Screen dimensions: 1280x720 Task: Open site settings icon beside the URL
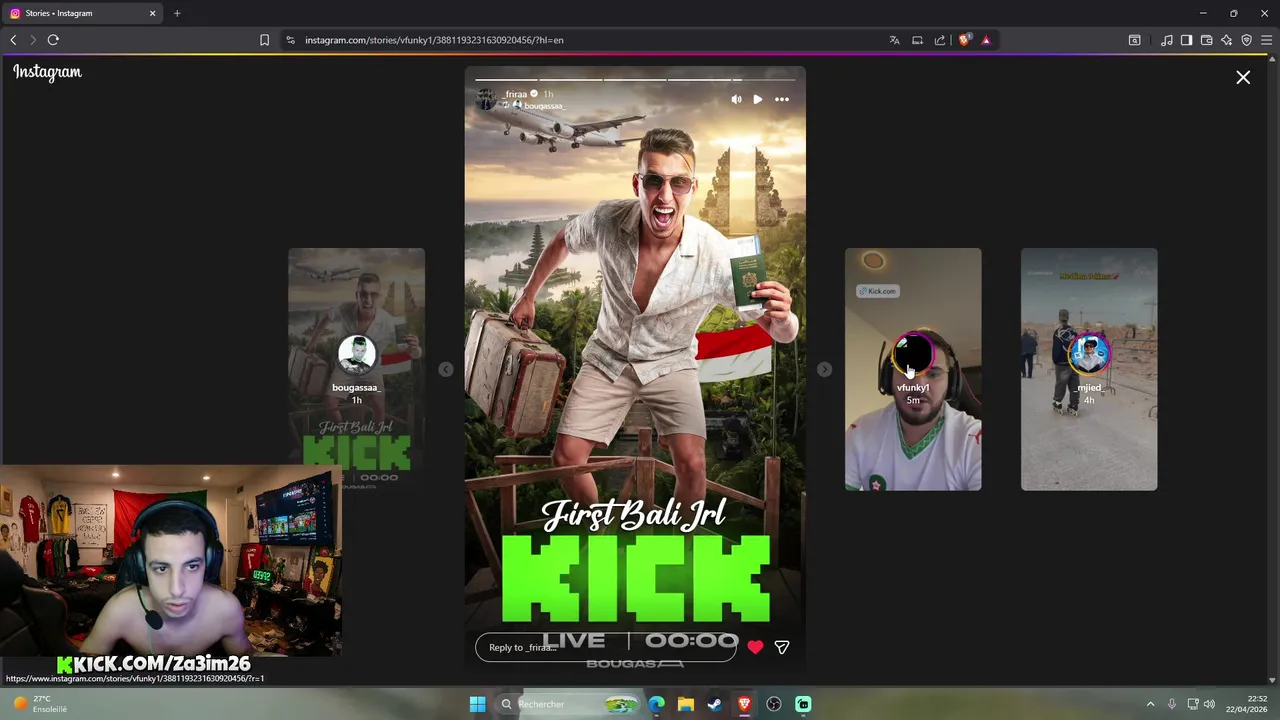[290, 40]
